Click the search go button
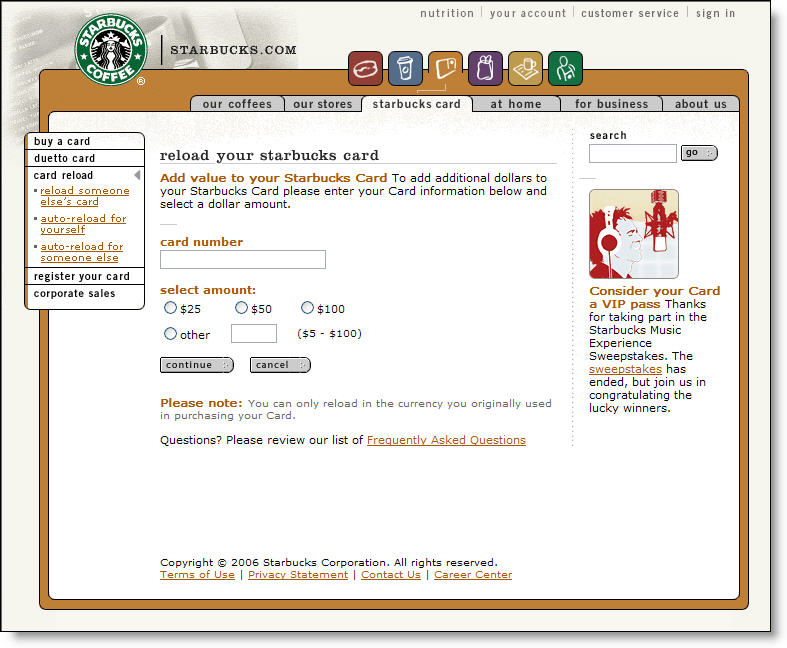The width and height of the screenshot is (787, 648). (x=699, y=153)
